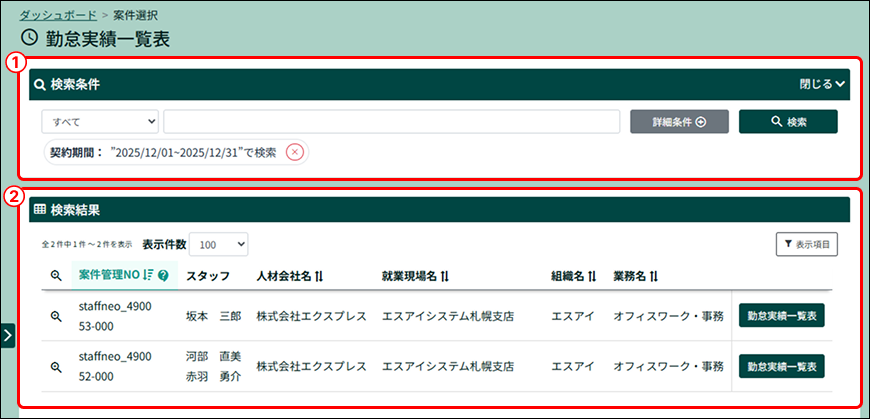870x419 pixels.
Task: Expand the left sidebar arrow
Action: 7,335
